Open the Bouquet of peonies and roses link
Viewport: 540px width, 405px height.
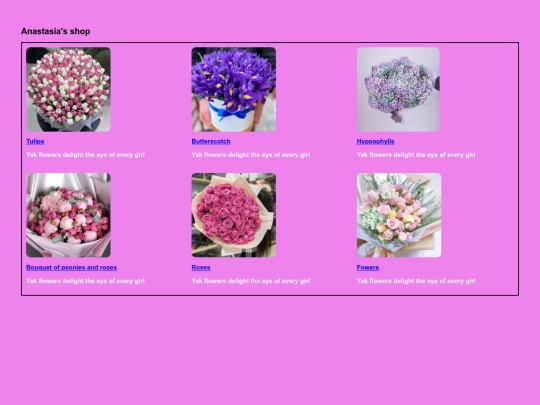pyautogui.click(x=71, y=267)
